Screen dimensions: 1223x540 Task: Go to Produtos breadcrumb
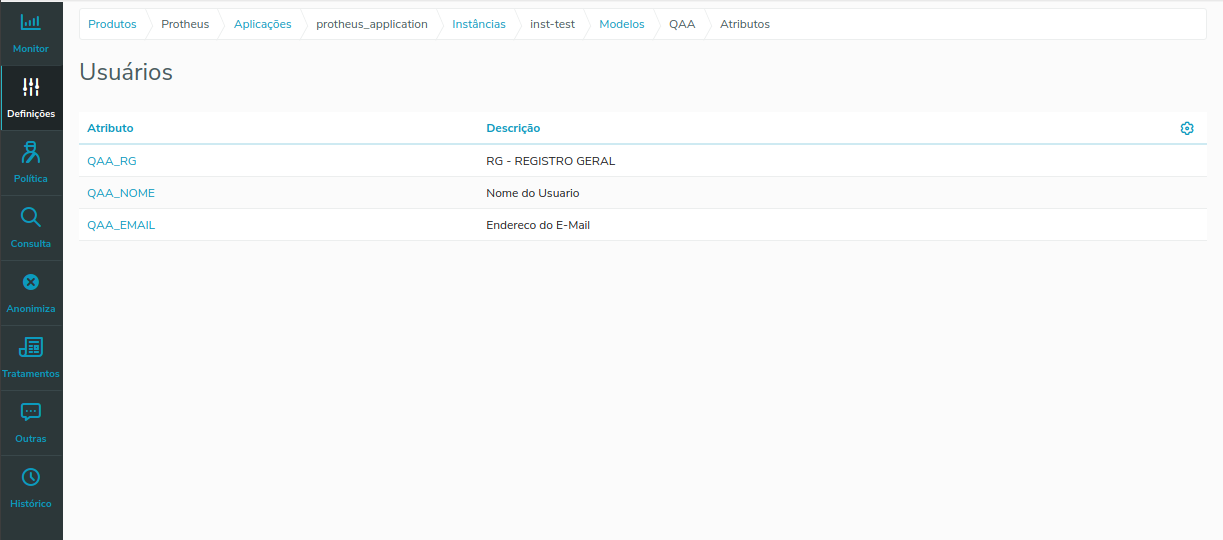pos(112,24)
